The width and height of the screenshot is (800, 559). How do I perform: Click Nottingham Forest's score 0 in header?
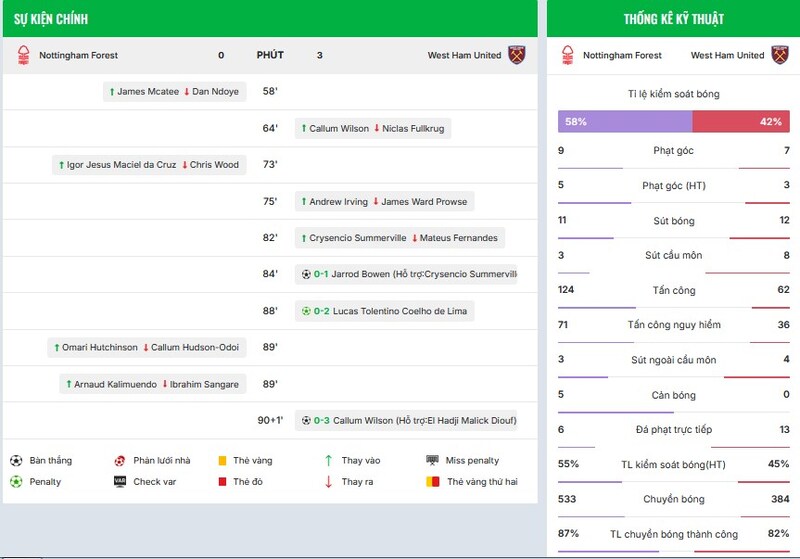click(x=221, y=55)
